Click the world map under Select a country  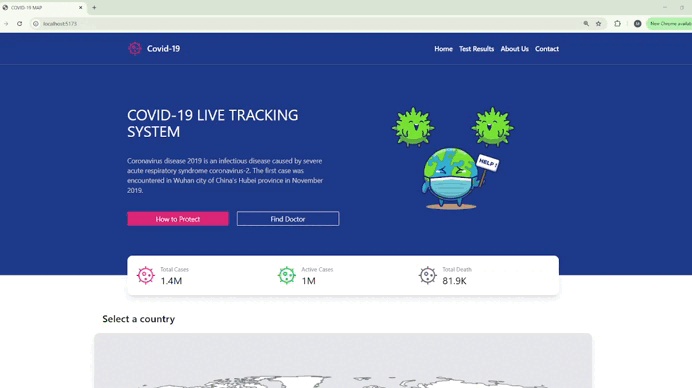point(343,361)
